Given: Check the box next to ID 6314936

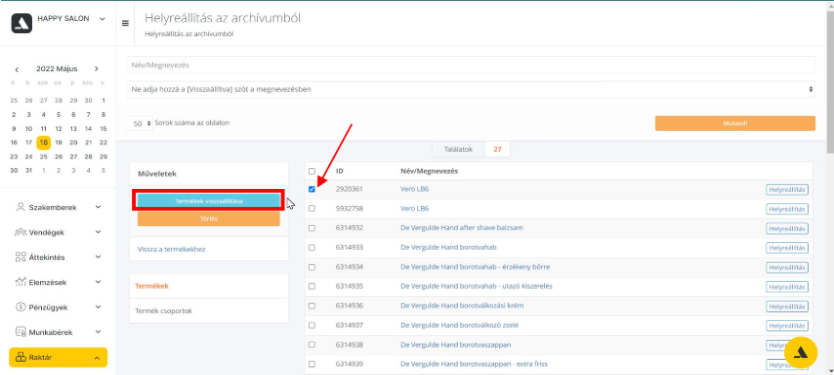Looking at the screenshot, I should point(312,306).
